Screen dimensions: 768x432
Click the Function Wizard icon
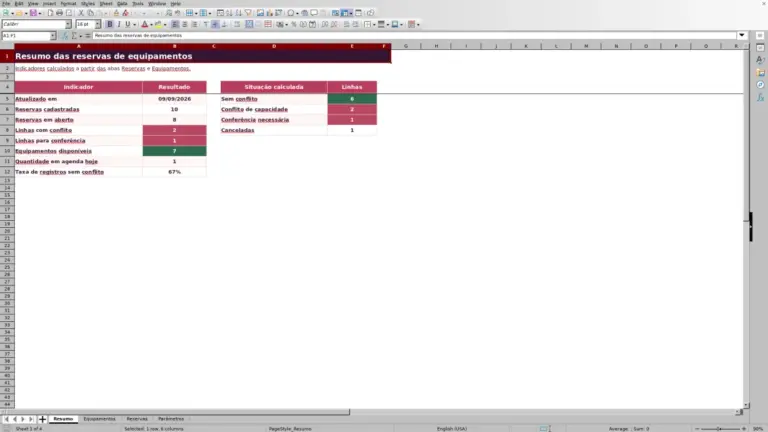tap(65, 36)
